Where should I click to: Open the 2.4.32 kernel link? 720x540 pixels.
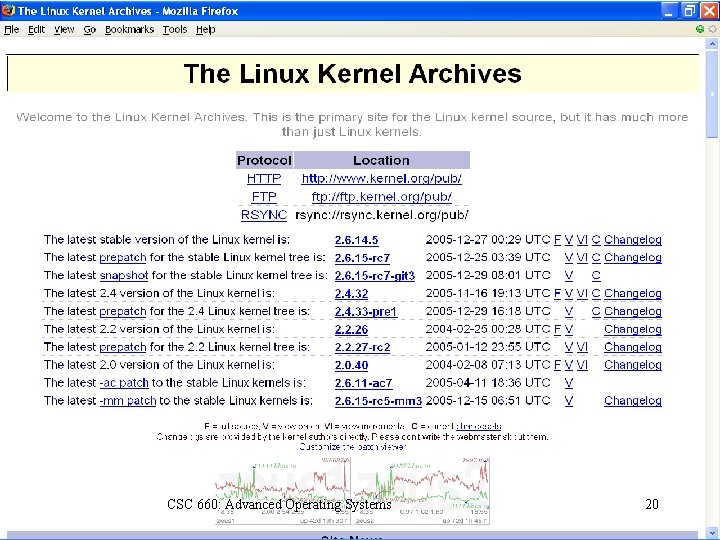[351, 294]
